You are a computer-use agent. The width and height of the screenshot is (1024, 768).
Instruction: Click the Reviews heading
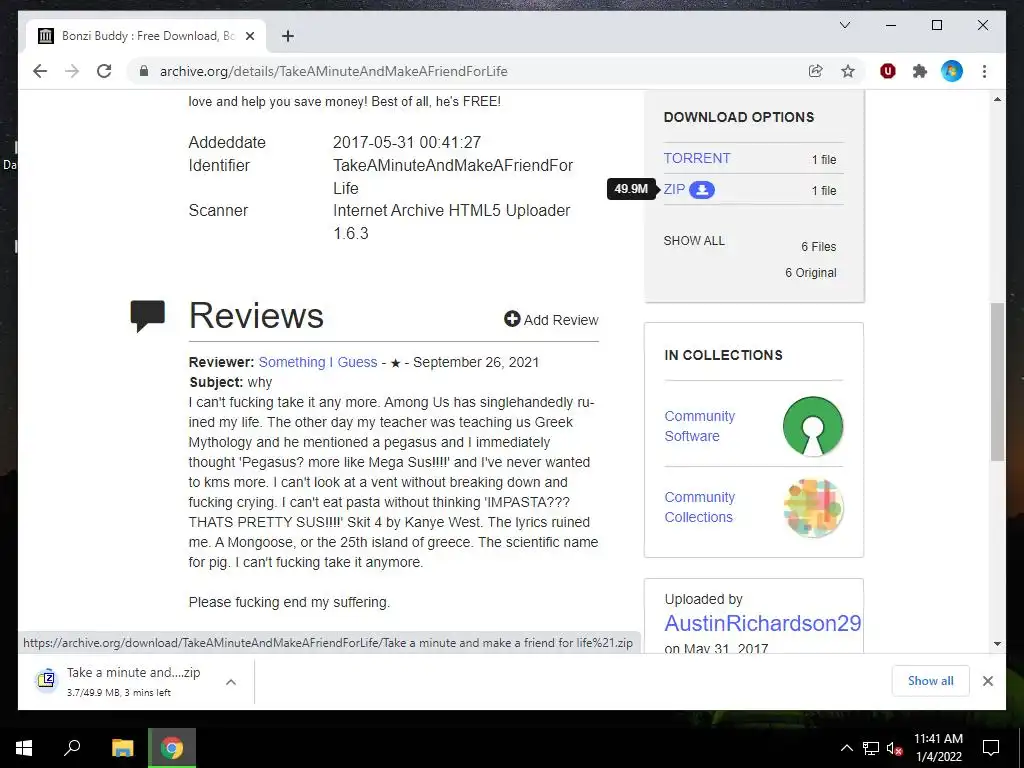coord(256,315)
